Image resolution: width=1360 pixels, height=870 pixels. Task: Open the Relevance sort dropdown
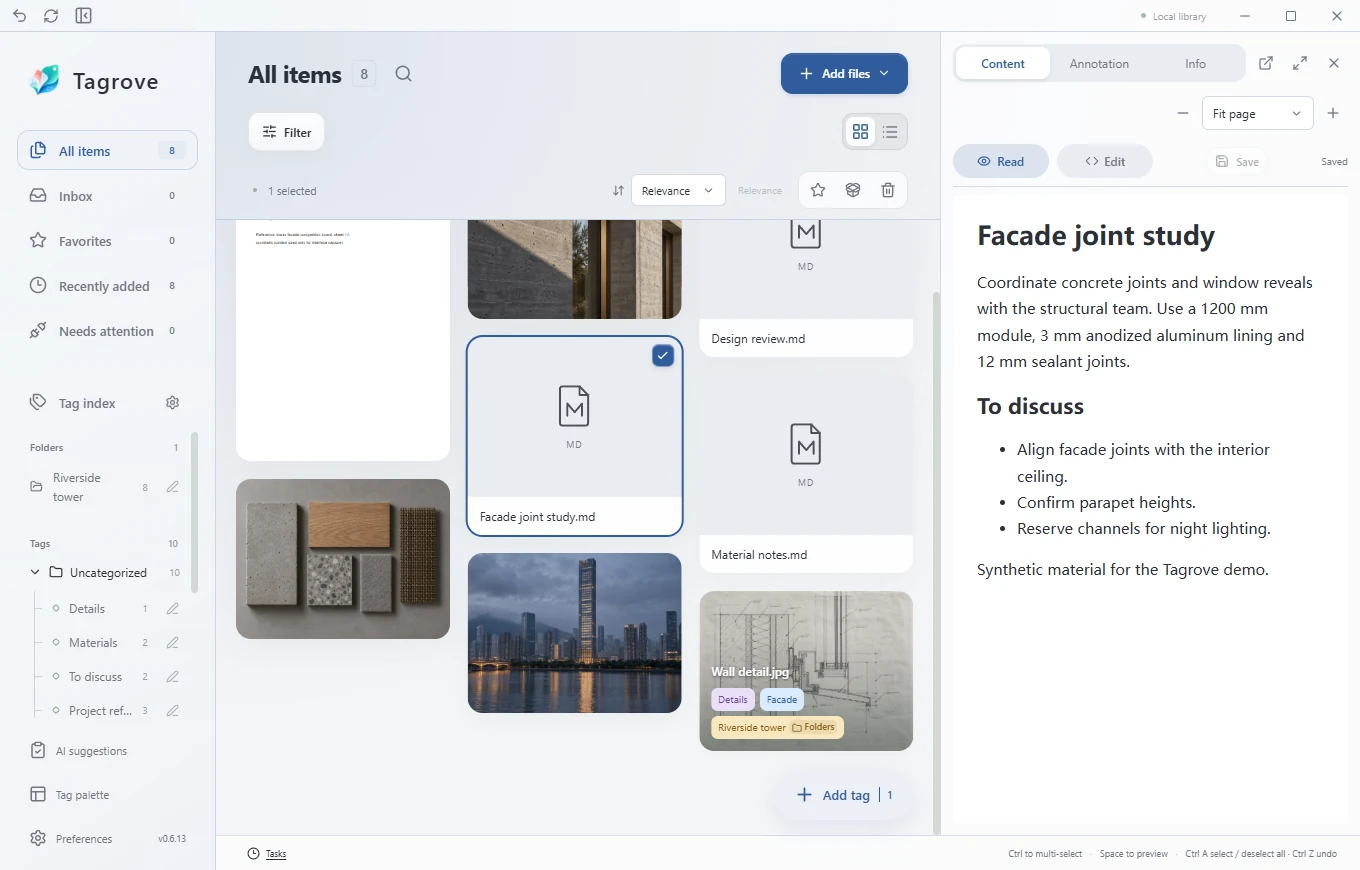coord(678,191)
